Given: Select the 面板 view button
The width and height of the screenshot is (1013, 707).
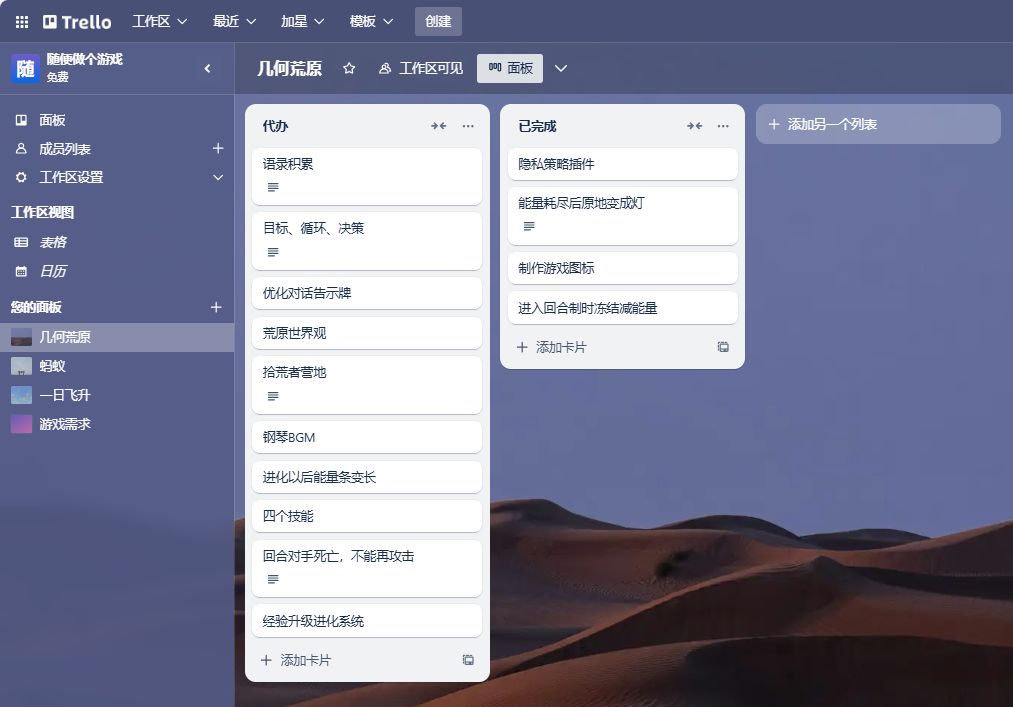Looking at the screenshot, I should 510,69.
